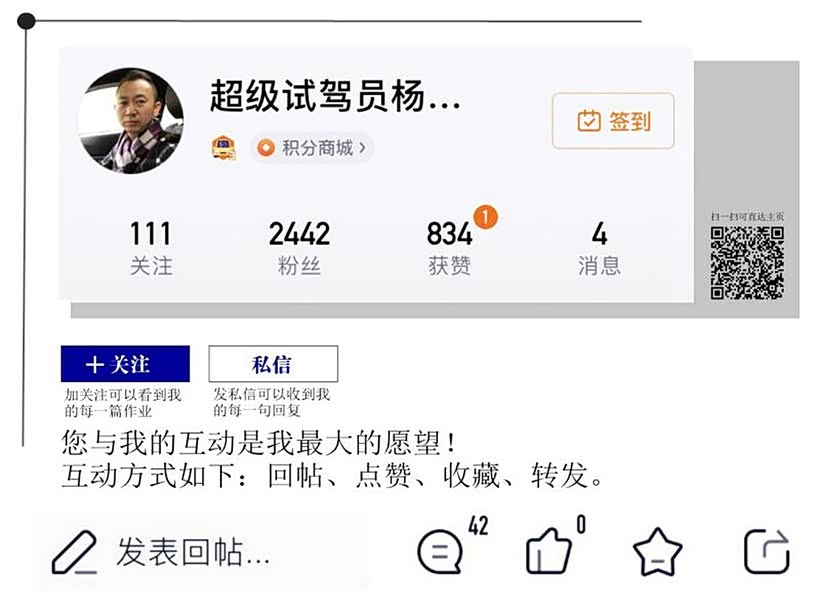Tap the star favorite icon
The image size is (820, 615).
(x=657, y=552)
